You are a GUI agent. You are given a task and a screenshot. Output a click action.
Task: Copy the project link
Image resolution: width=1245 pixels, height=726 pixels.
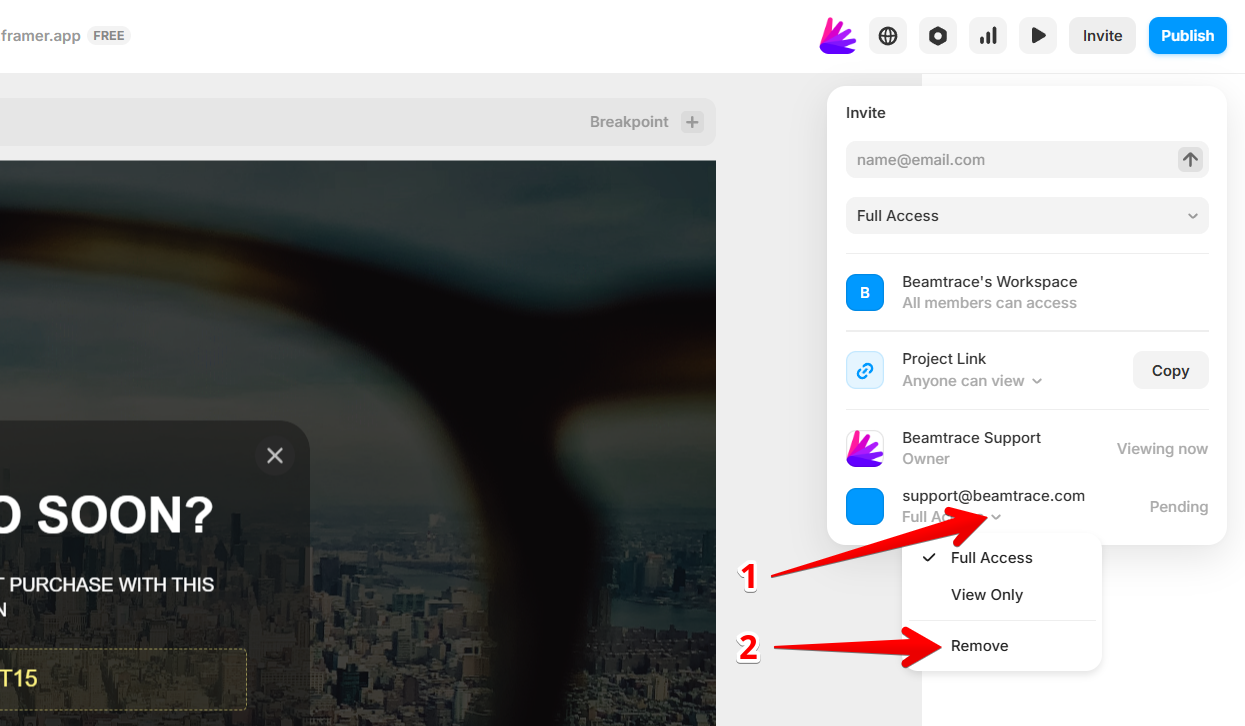pyautogui.click(x=1170, y=370)
